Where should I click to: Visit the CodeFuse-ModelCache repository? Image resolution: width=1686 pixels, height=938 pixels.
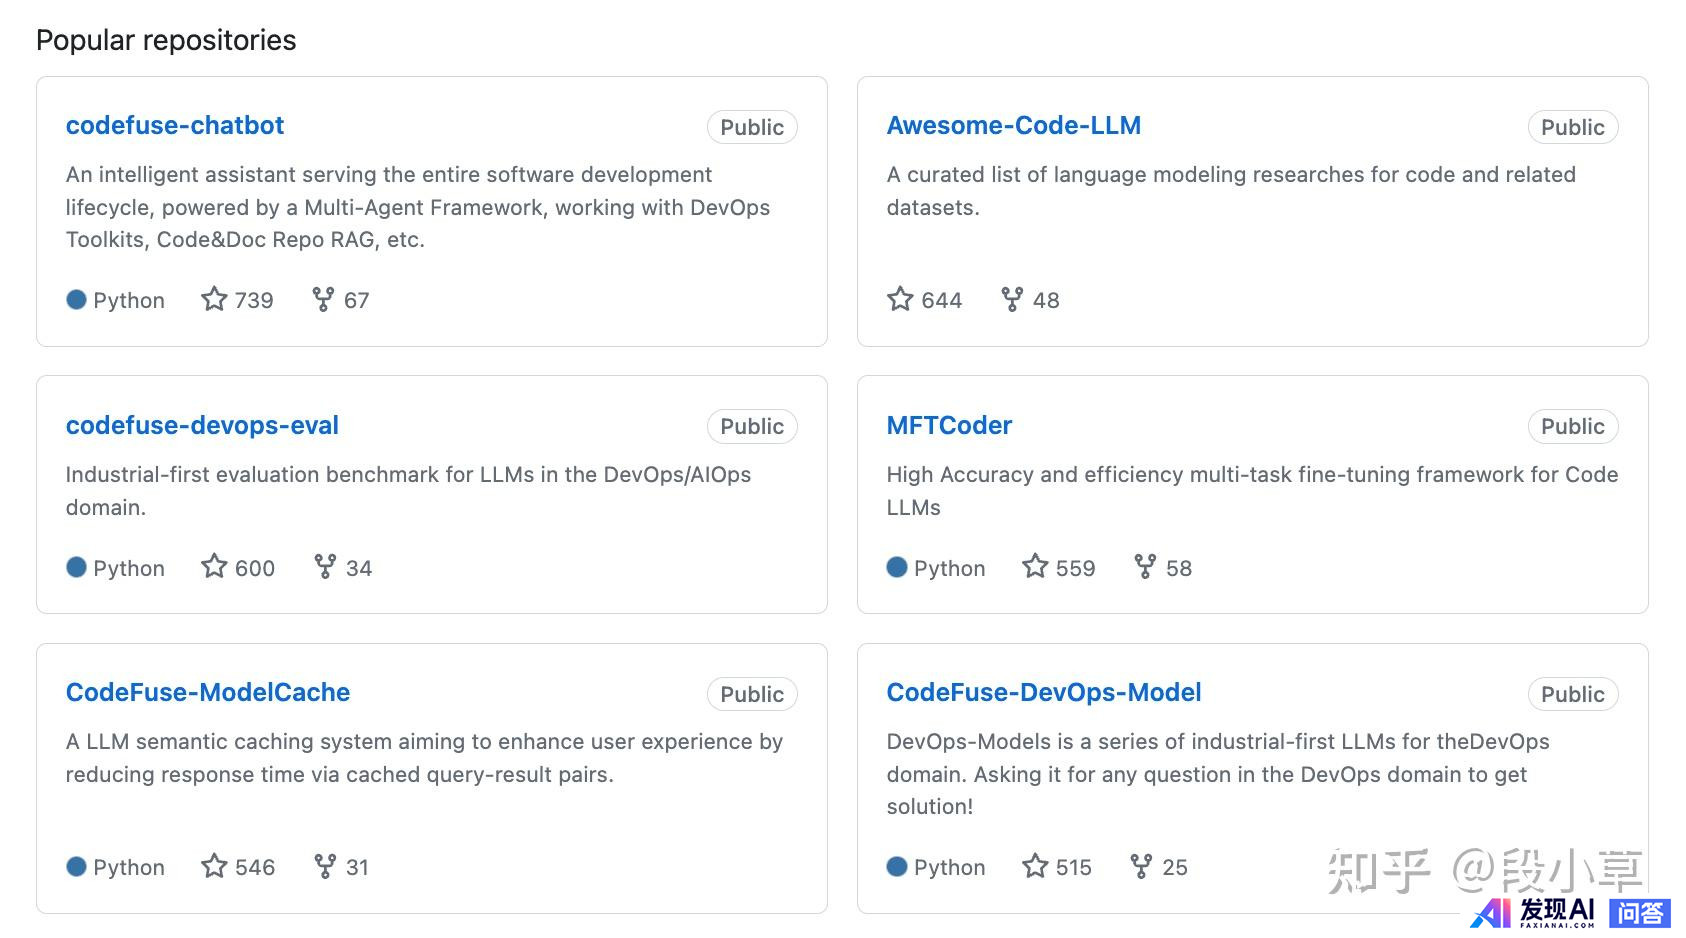208,693
